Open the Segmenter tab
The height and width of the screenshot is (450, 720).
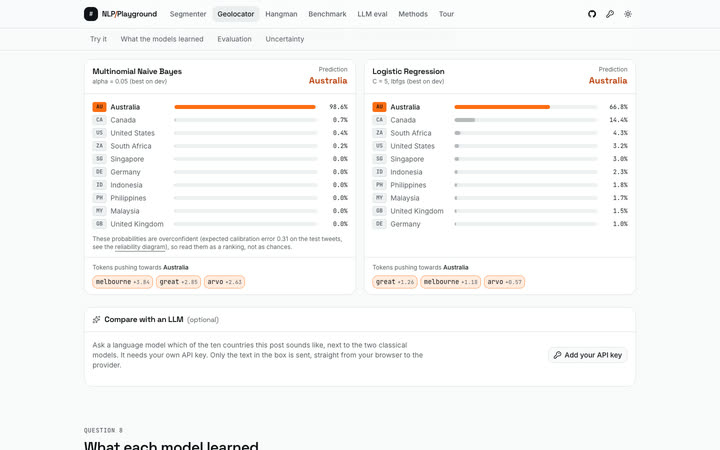pos(188,14)
